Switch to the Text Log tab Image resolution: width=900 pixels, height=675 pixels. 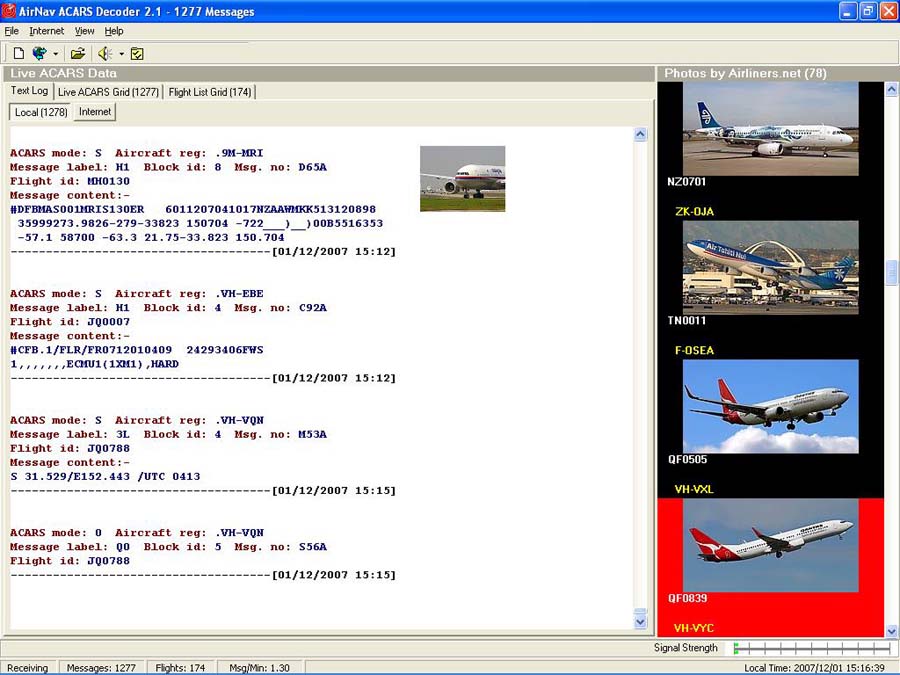click(29, 91)
